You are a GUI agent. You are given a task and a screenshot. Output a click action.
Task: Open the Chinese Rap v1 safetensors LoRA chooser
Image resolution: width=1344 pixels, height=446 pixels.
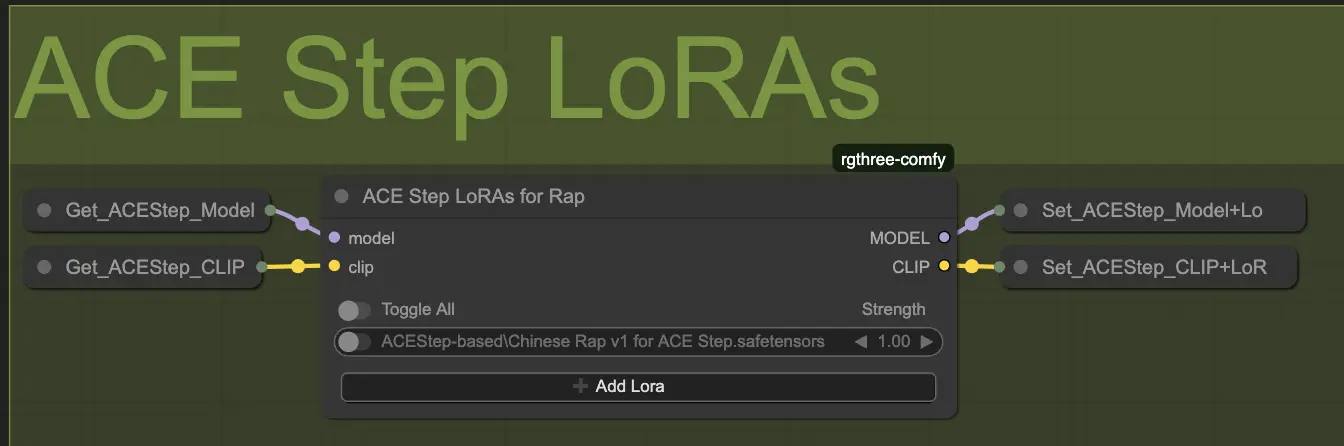(x=602, y=342)
